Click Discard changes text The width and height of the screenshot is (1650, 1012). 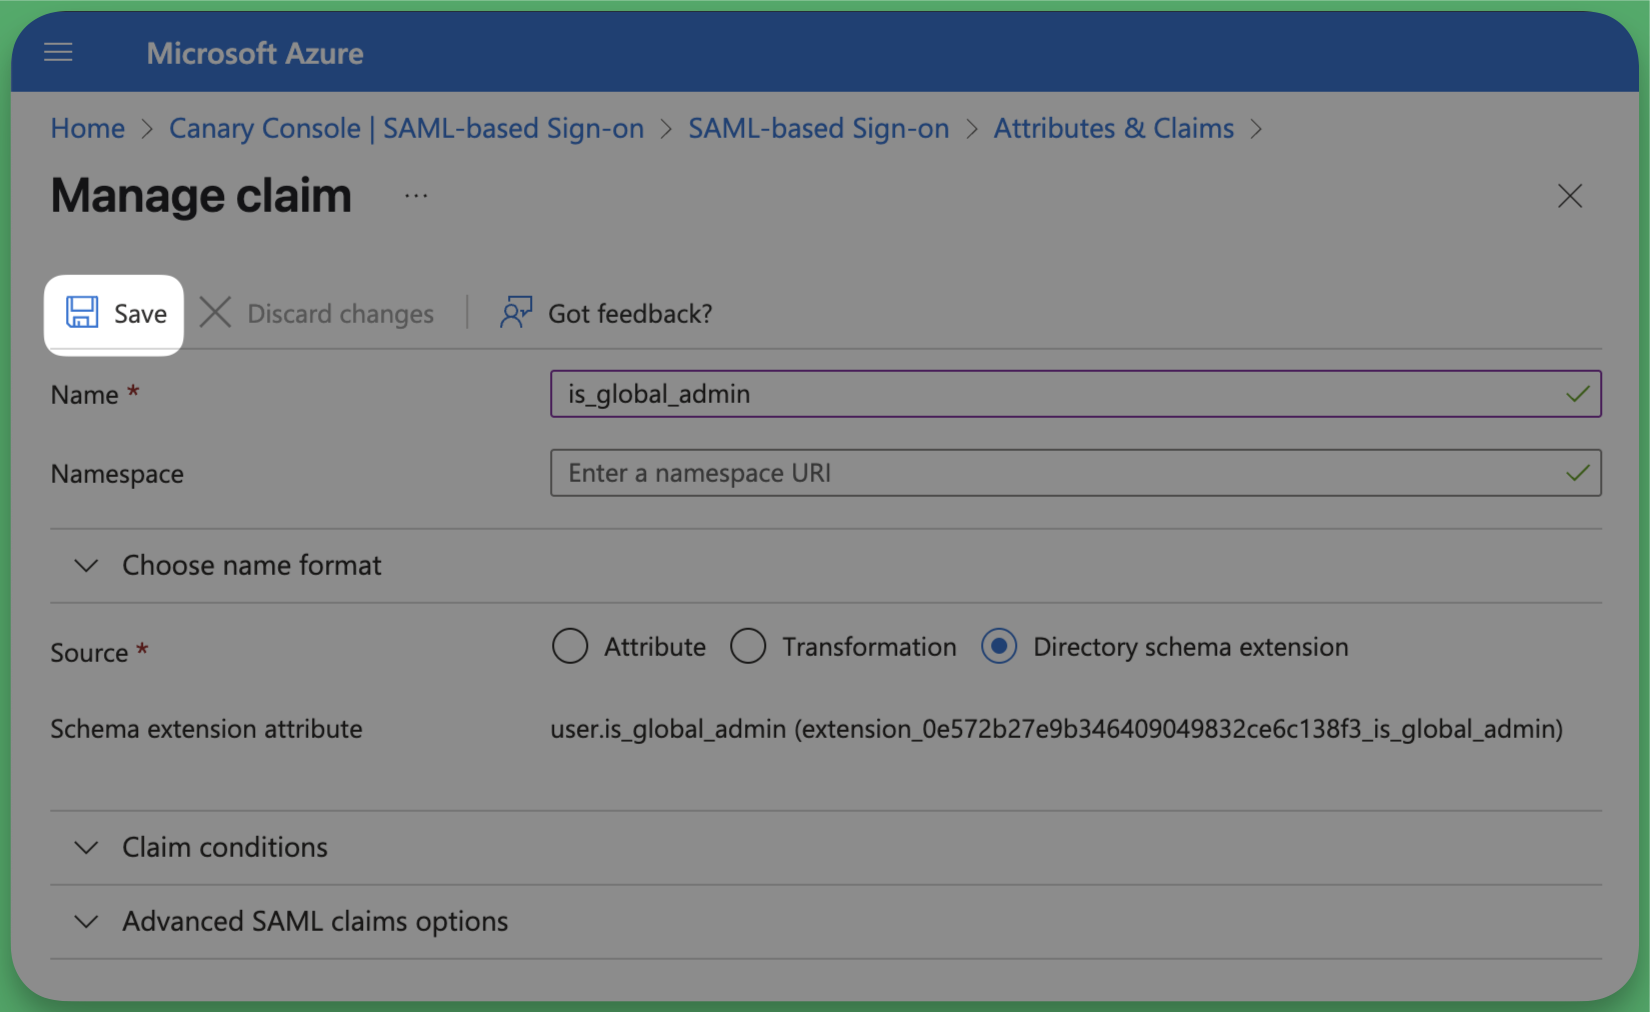[x=340, y=314]
